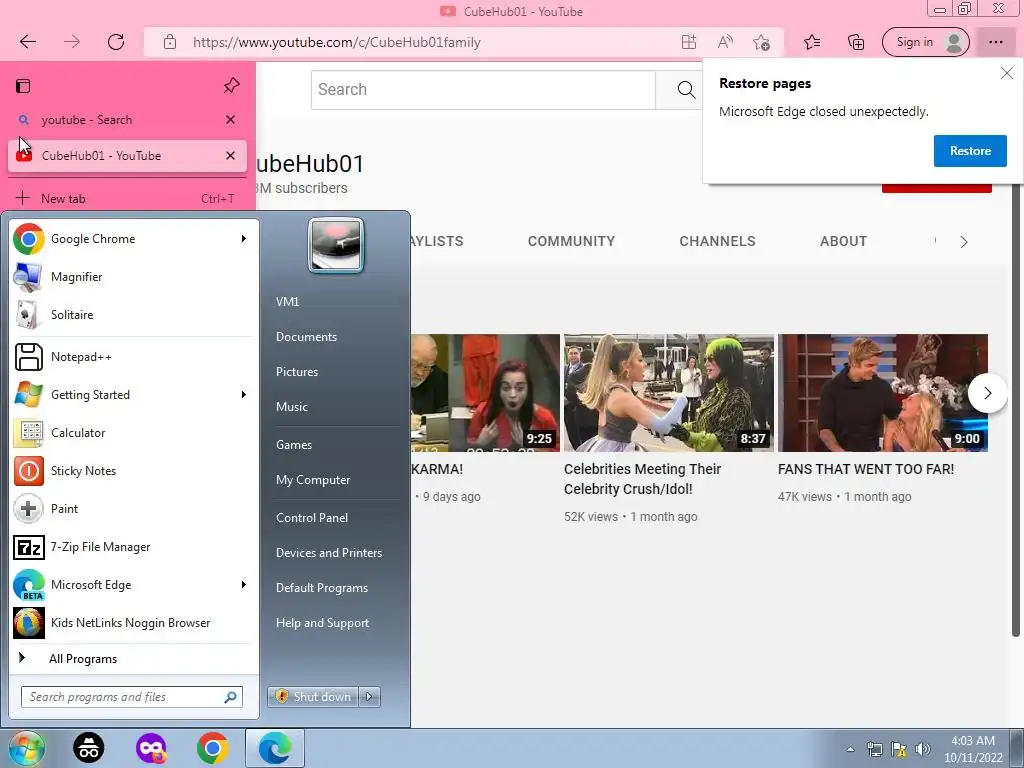The image size is (1024, 768).
Task: Show hidden system tray icons
Action: [x=850, y=749]
